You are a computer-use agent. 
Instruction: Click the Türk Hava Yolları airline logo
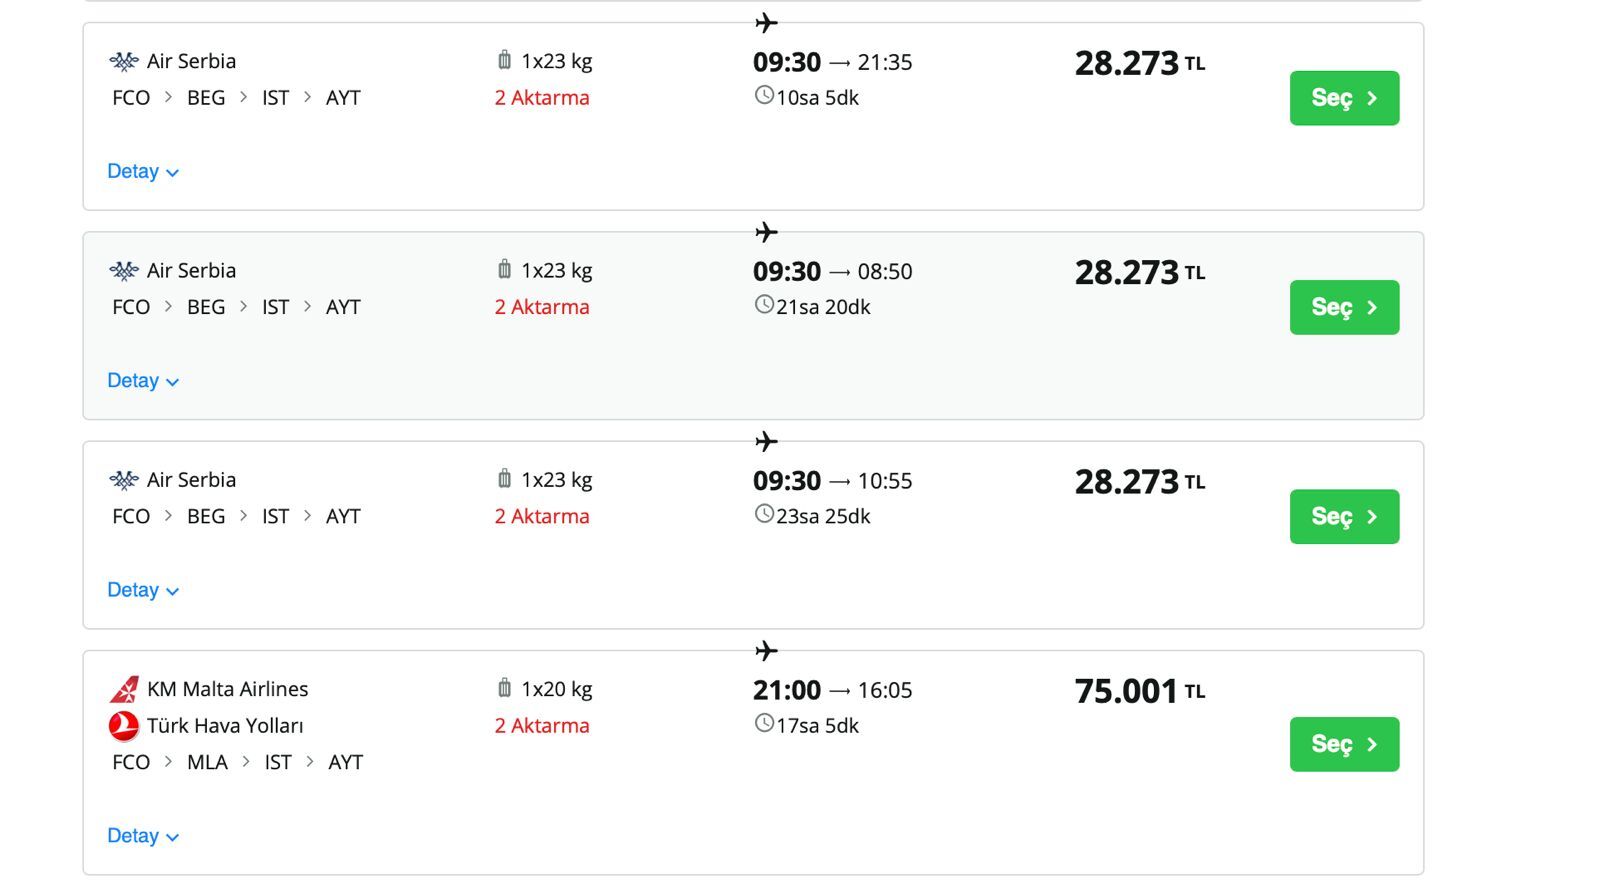tap(123, 725)
